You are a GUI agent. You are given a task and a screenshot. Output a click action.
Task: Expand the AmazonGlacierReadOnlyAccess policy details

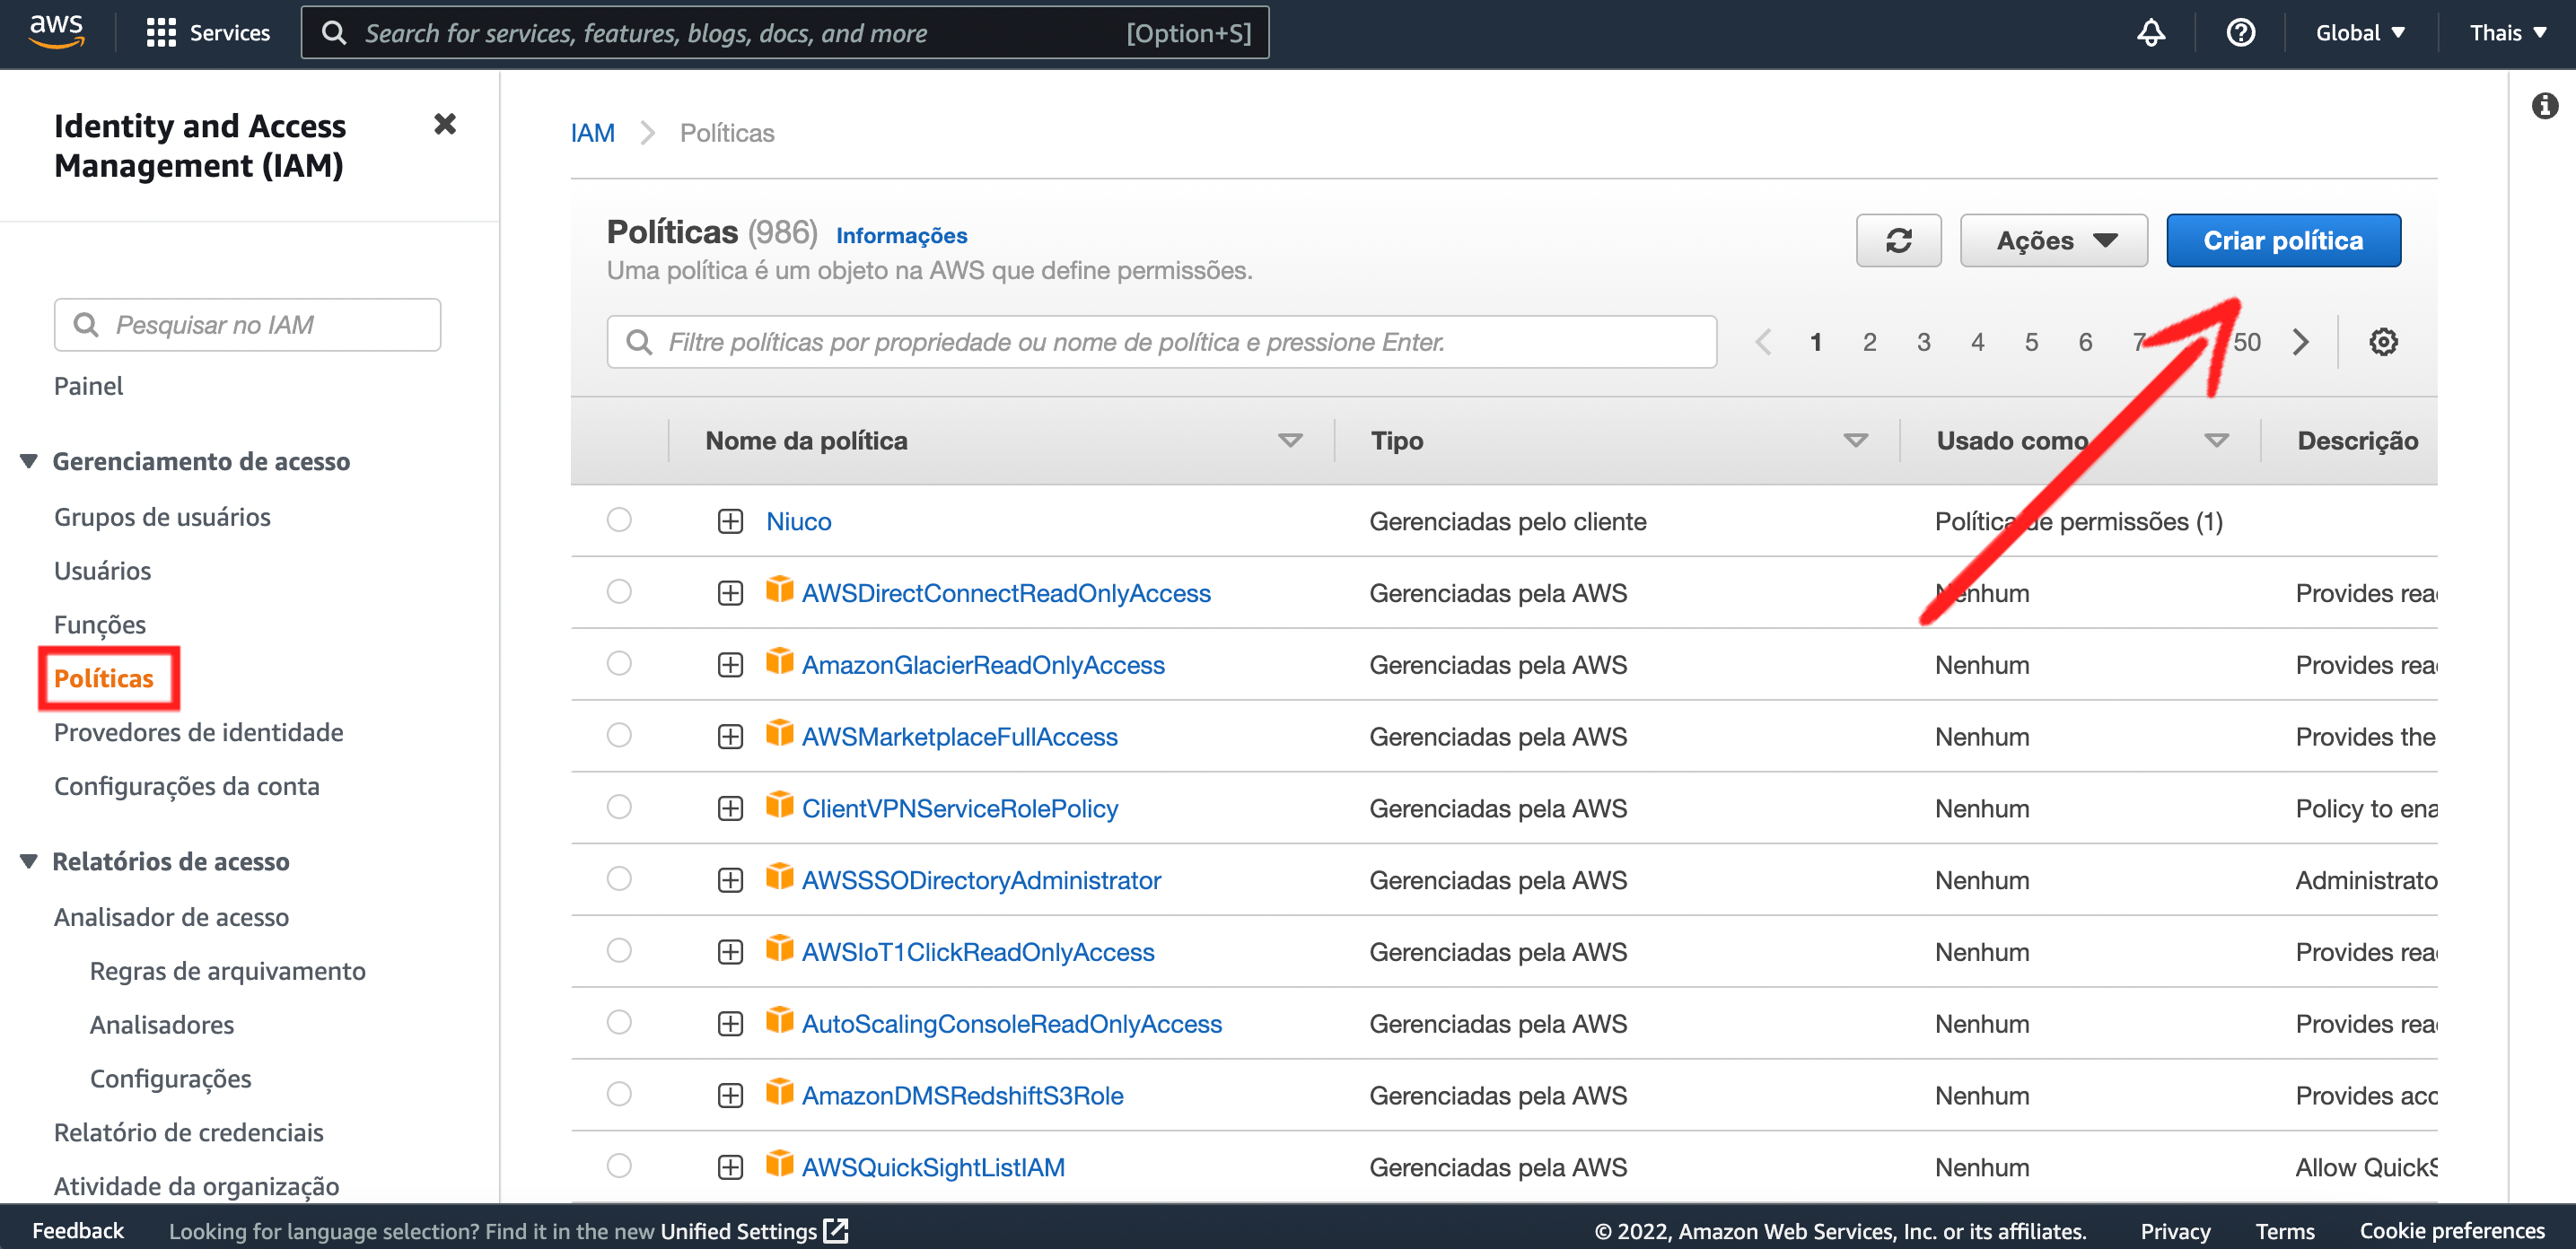click(730, 665)
